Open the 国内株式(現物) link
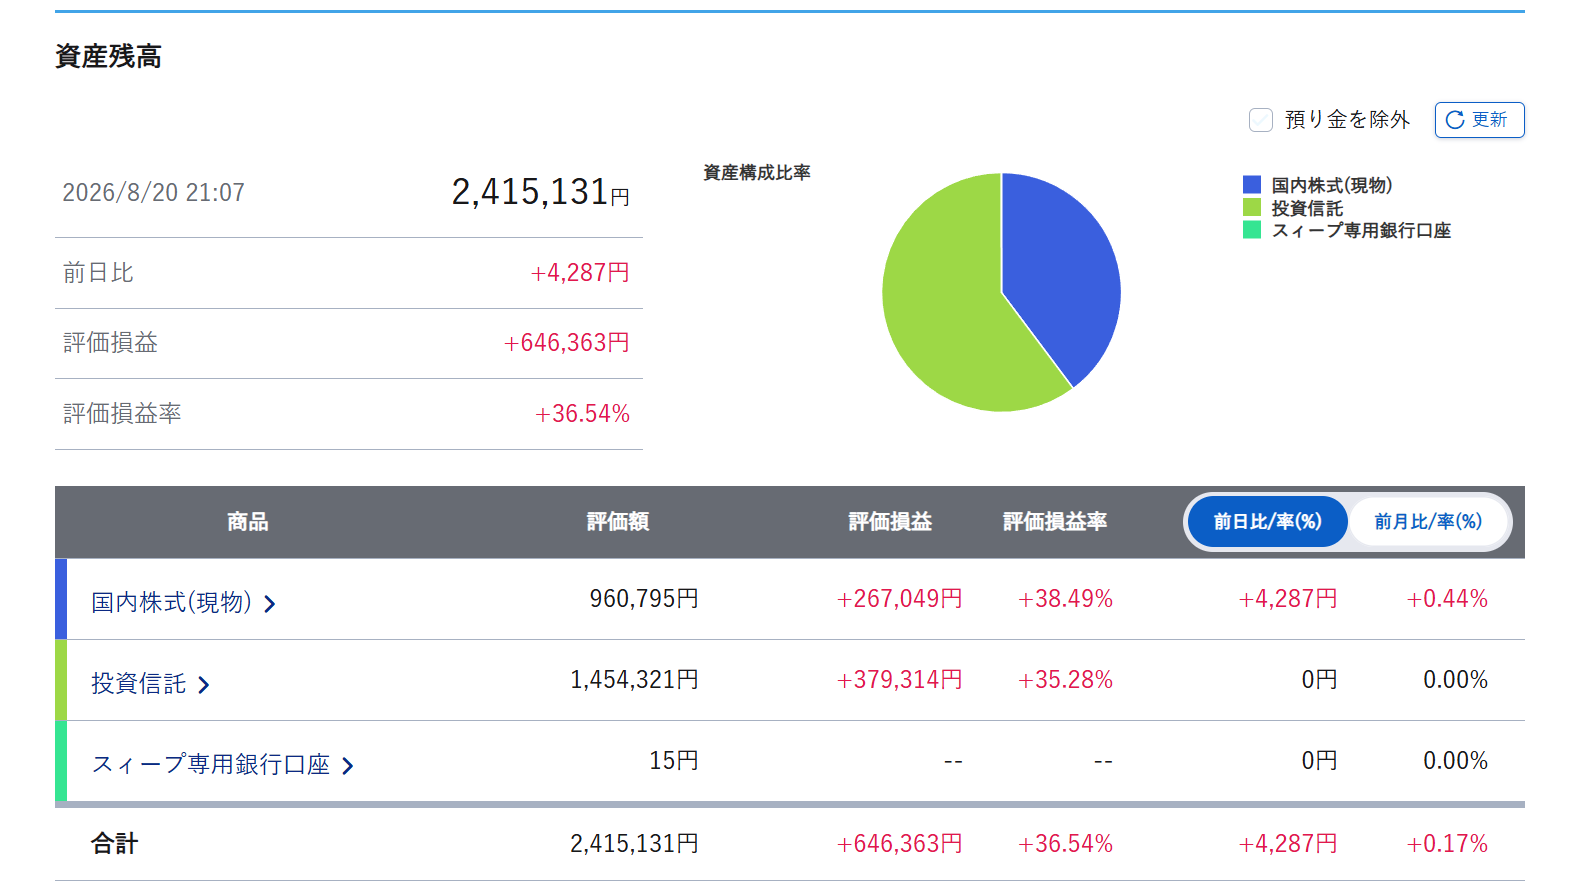 (171, 602)
